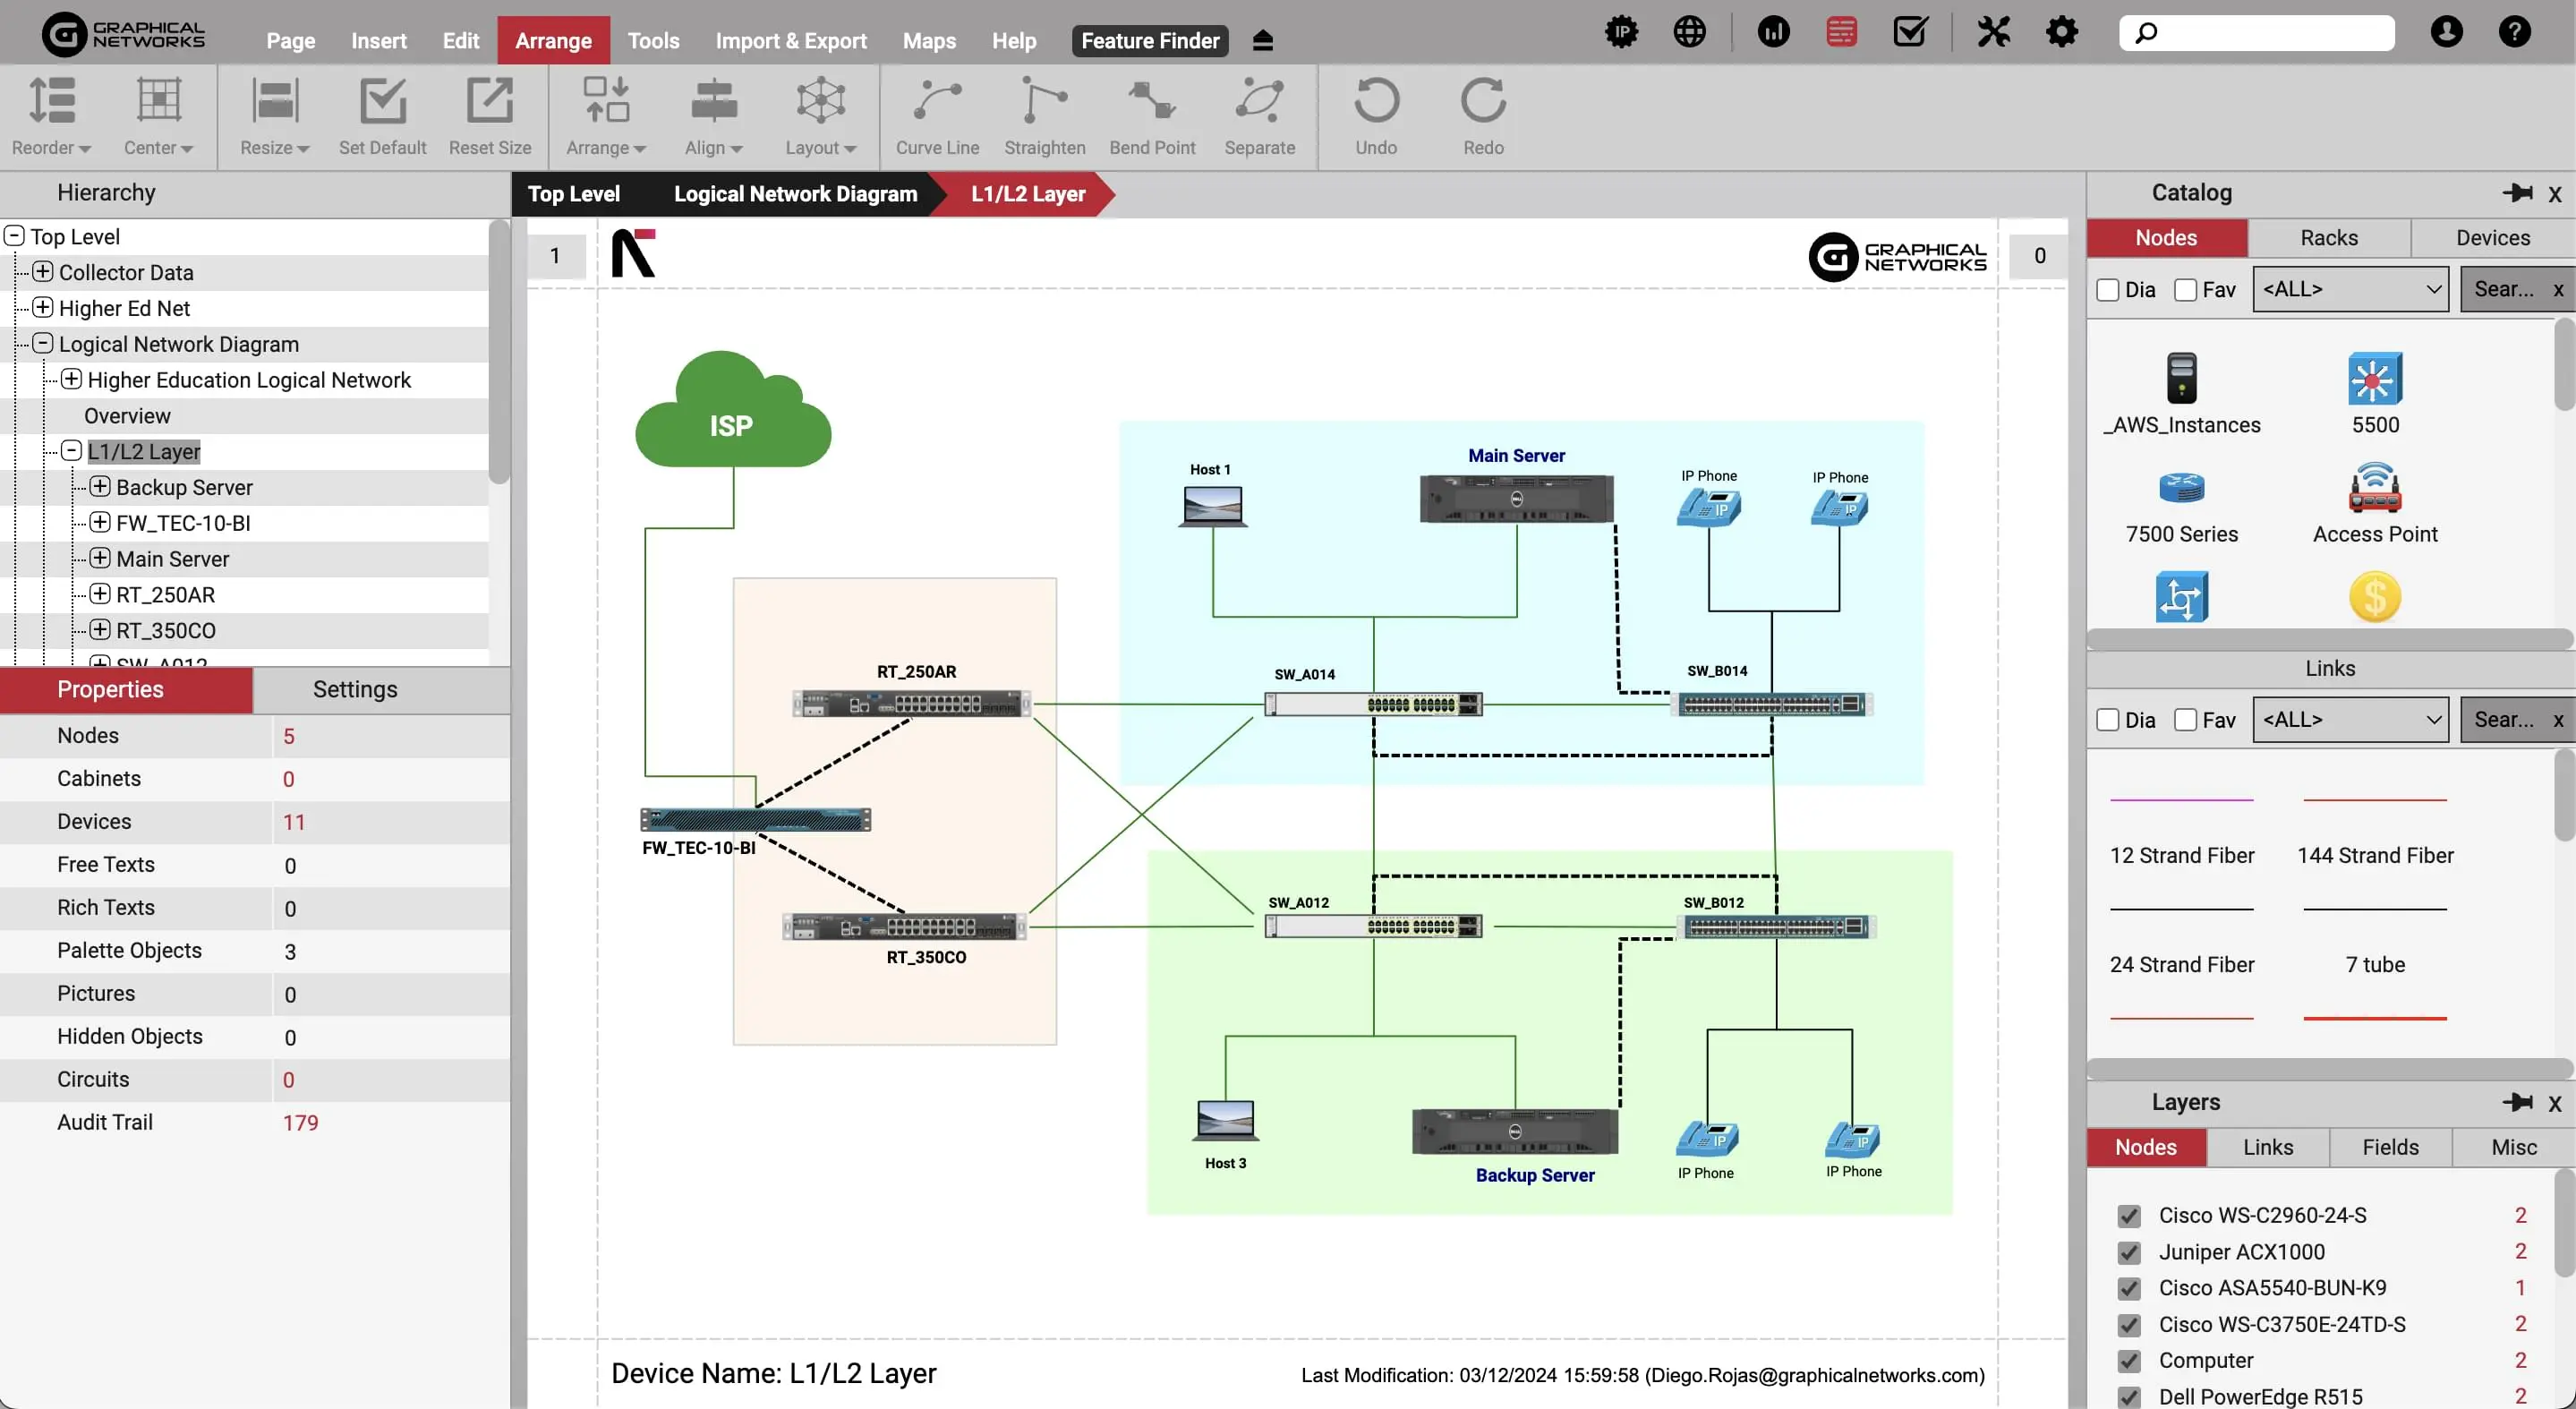
Task: Click the globe icon in header
Action: (1690, 33)
